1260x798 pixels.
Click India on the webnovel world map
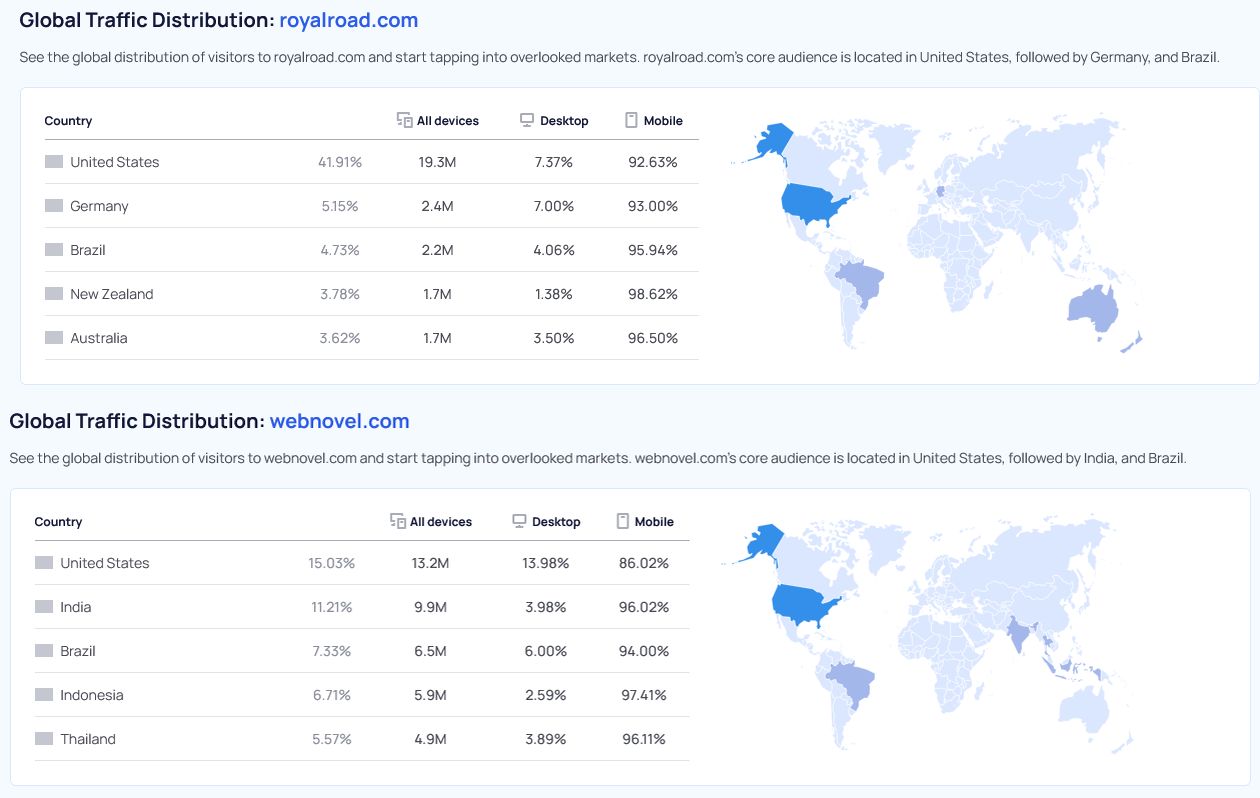point(1018,634)
